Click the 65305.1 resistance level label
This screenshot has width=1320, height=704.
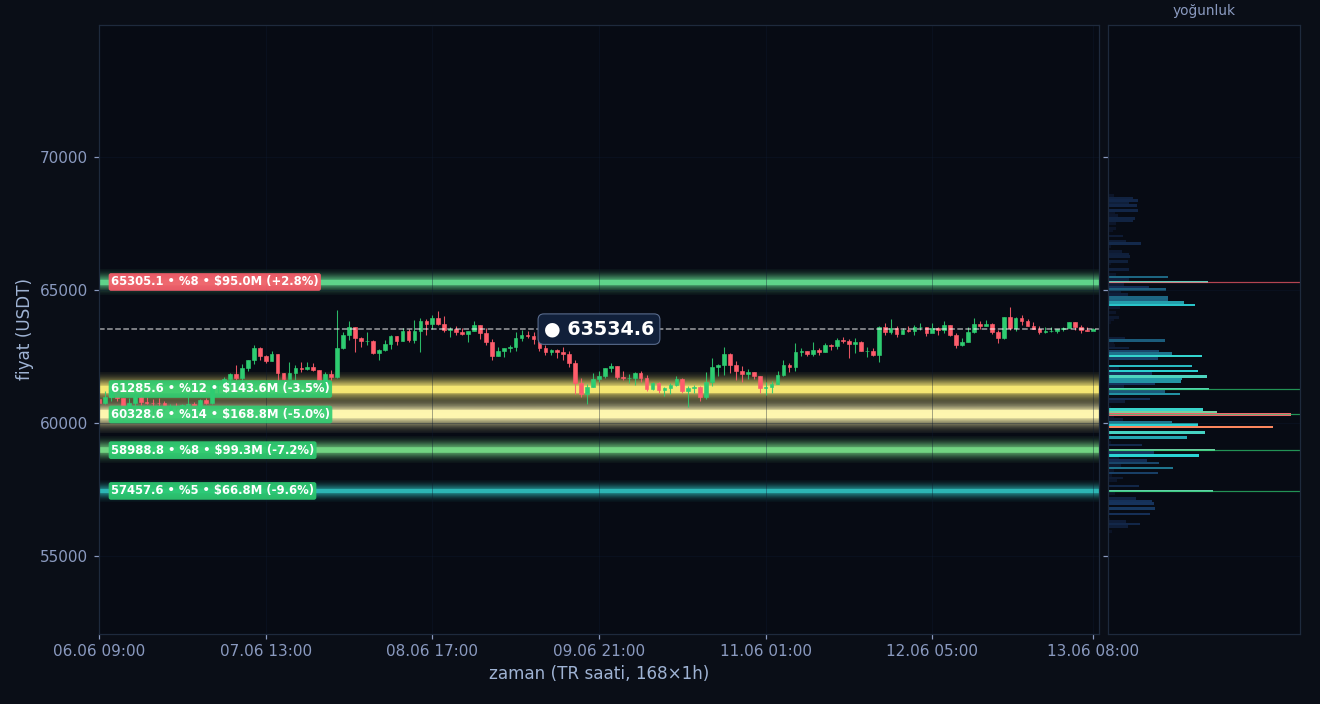click(214, 282)
